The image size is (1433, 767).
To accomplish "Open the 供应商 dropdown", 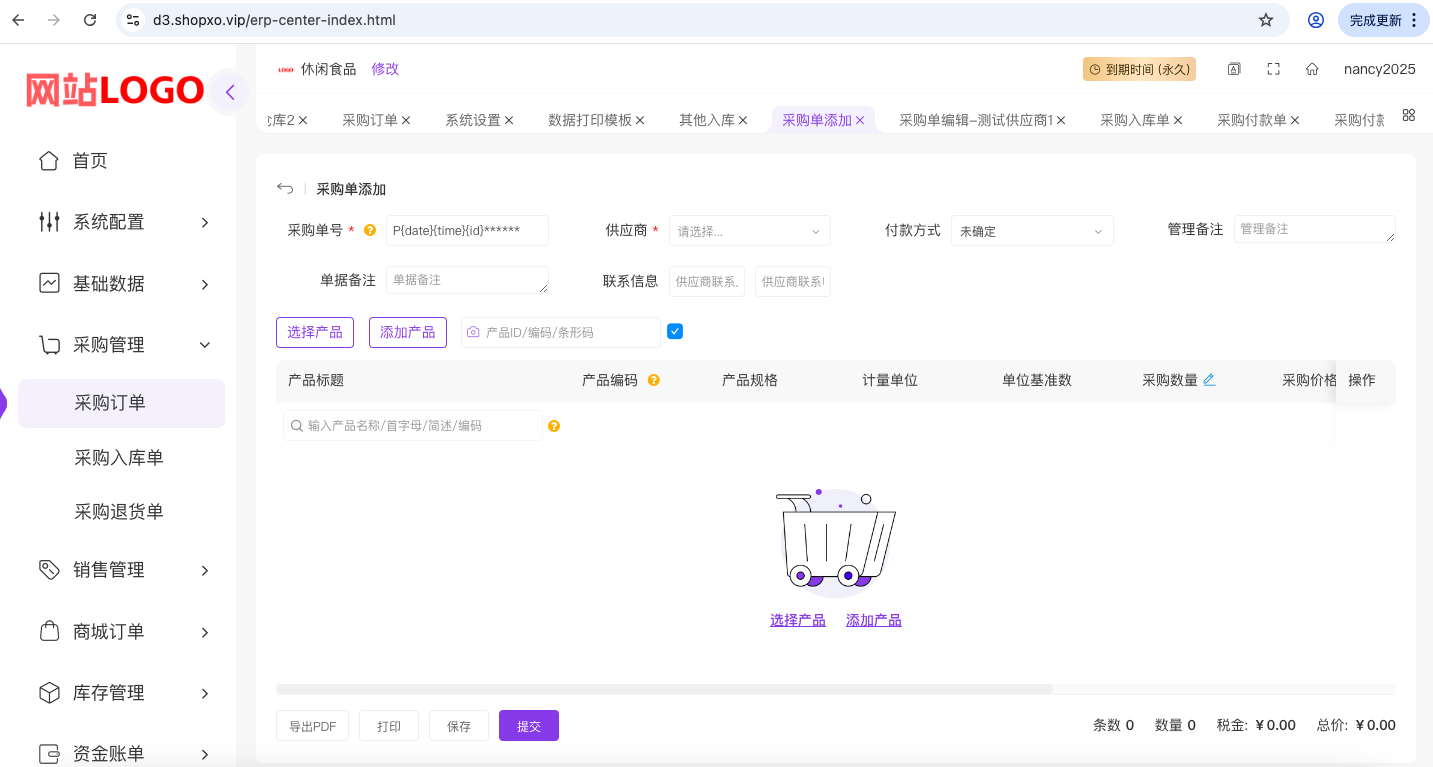I will pyautogui.click(x=750, y=231).
